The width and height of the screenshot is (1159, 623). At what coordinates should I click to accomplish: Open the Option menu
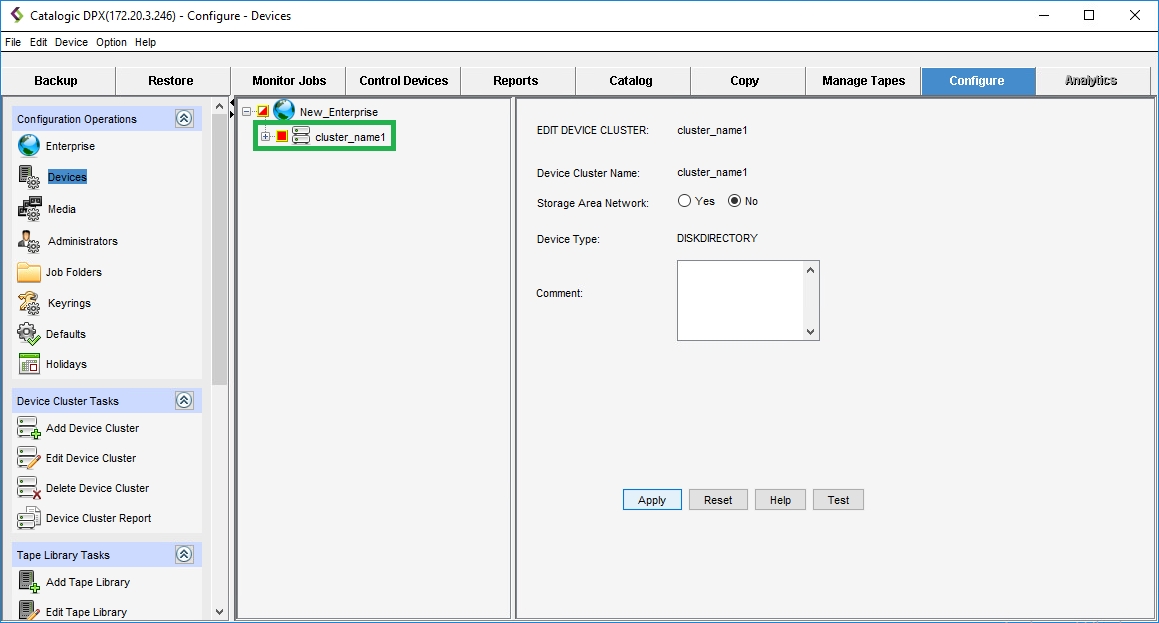coord(111,42)
